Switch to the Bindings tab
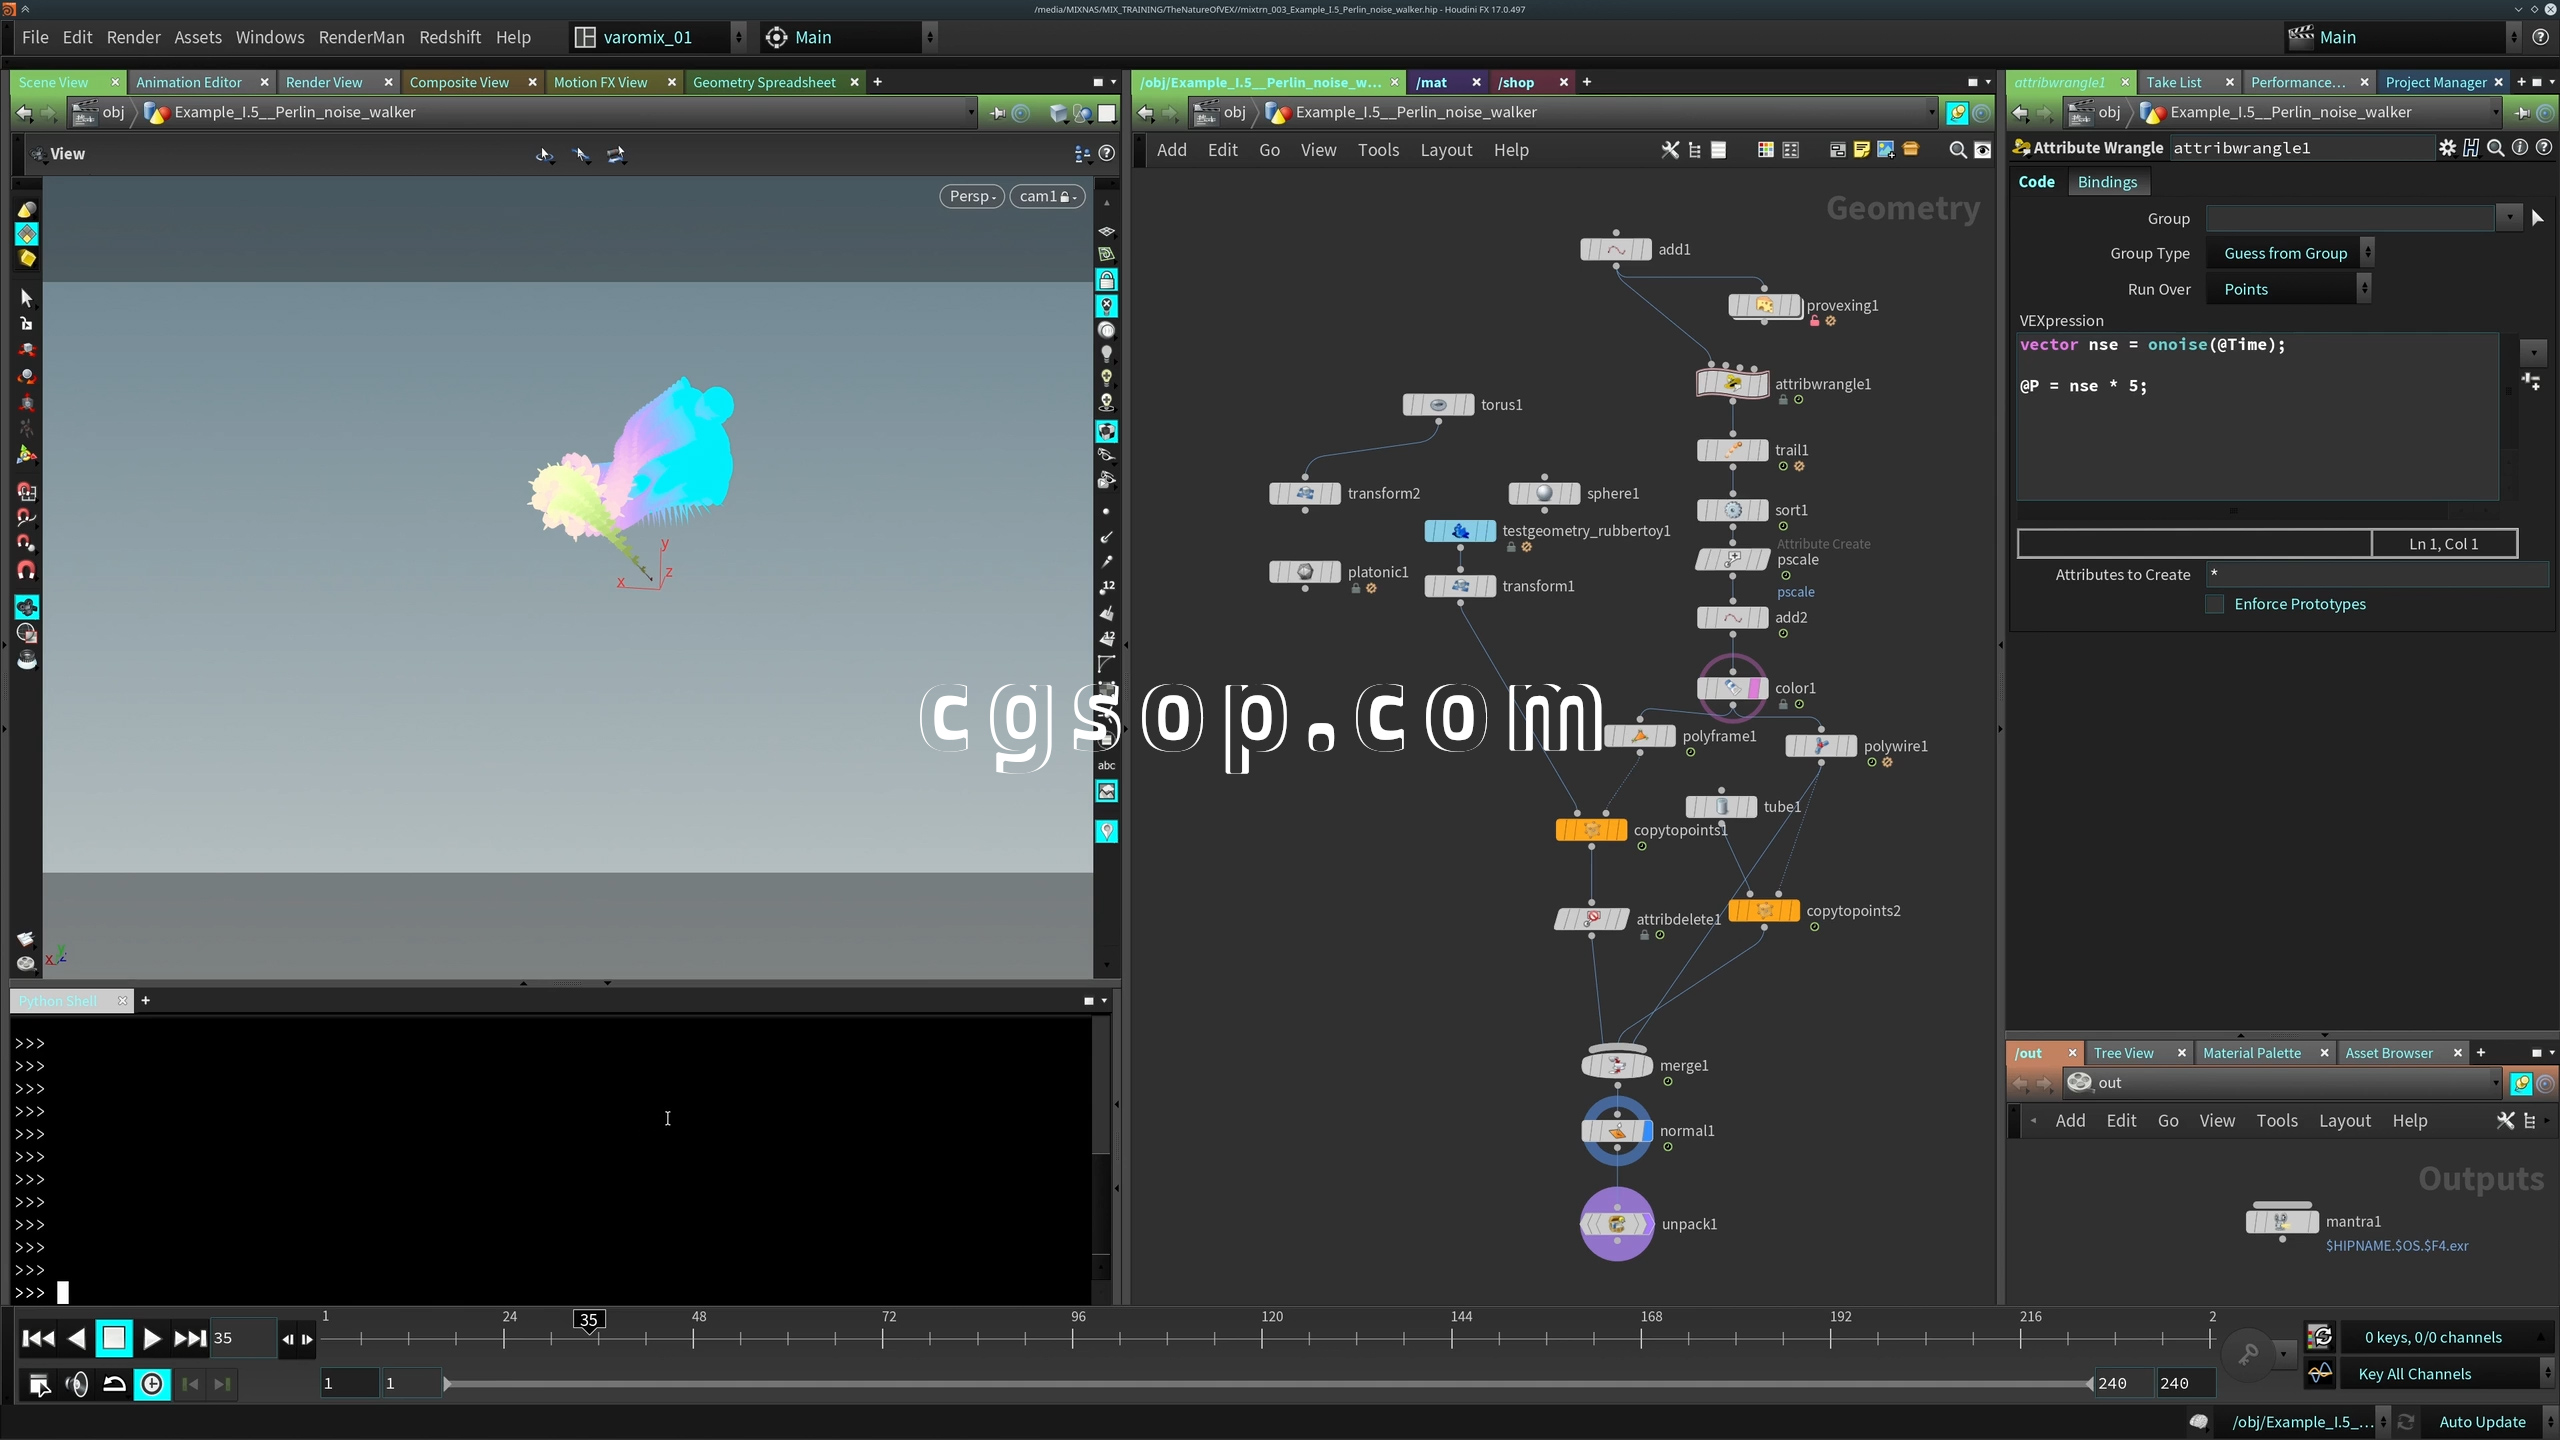Image resolution: width=2560 pixels, height=1440 pixels. click(x=2106, y=182)
